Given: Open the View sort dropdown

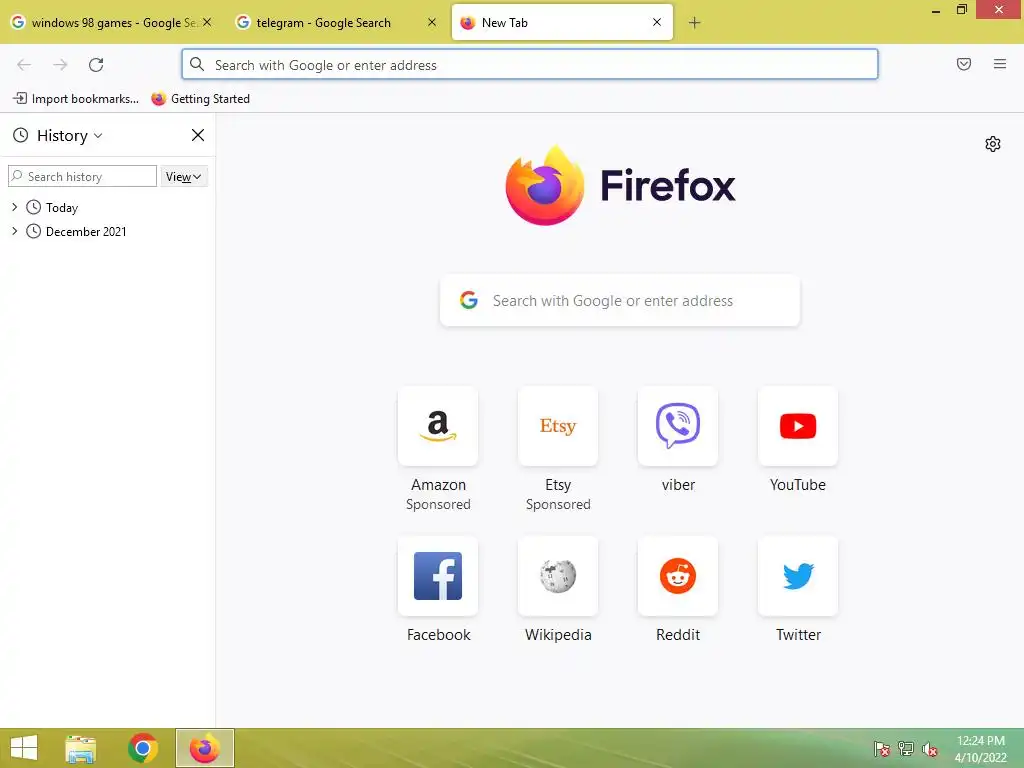Looking at the screenshot, I should [x=184, y=176].
